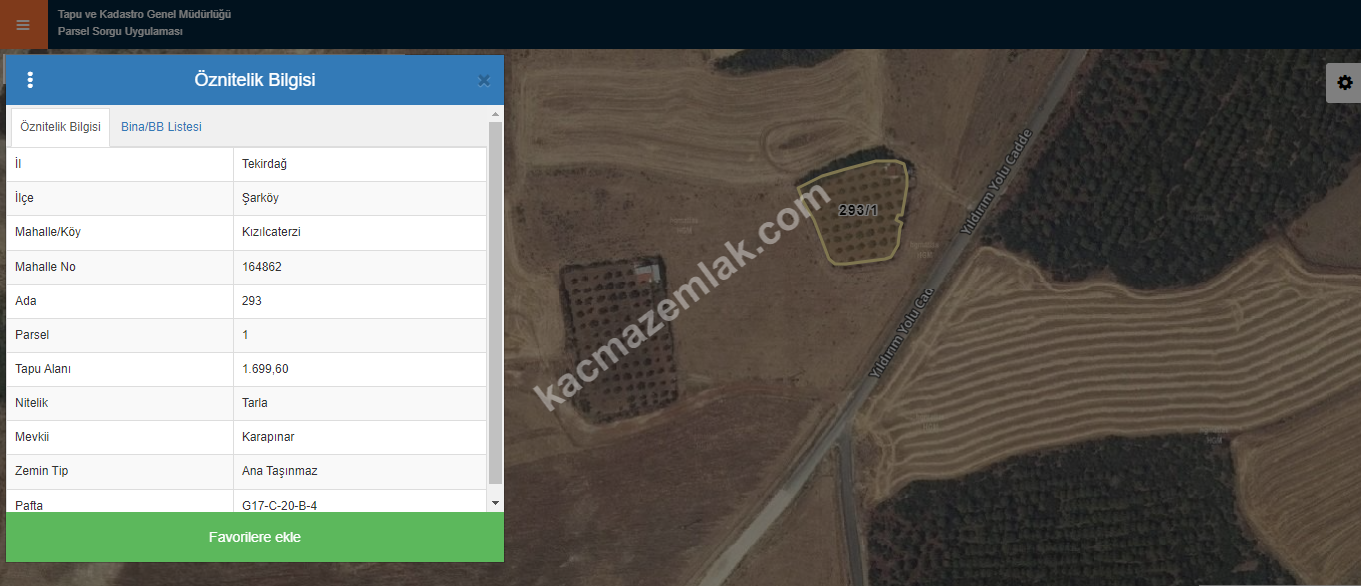
Task: Click the Parsel Sorgu Uygulaması header title
Action: point(120,32)
